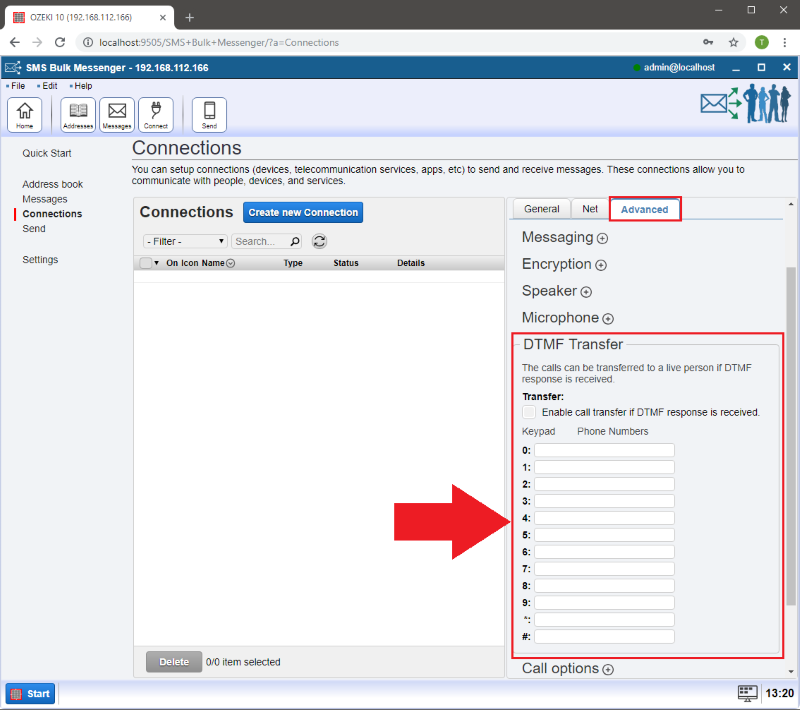Click the keyboard icon in taskbar
Screen dimensions: 800x710
(x=746, y=693)
